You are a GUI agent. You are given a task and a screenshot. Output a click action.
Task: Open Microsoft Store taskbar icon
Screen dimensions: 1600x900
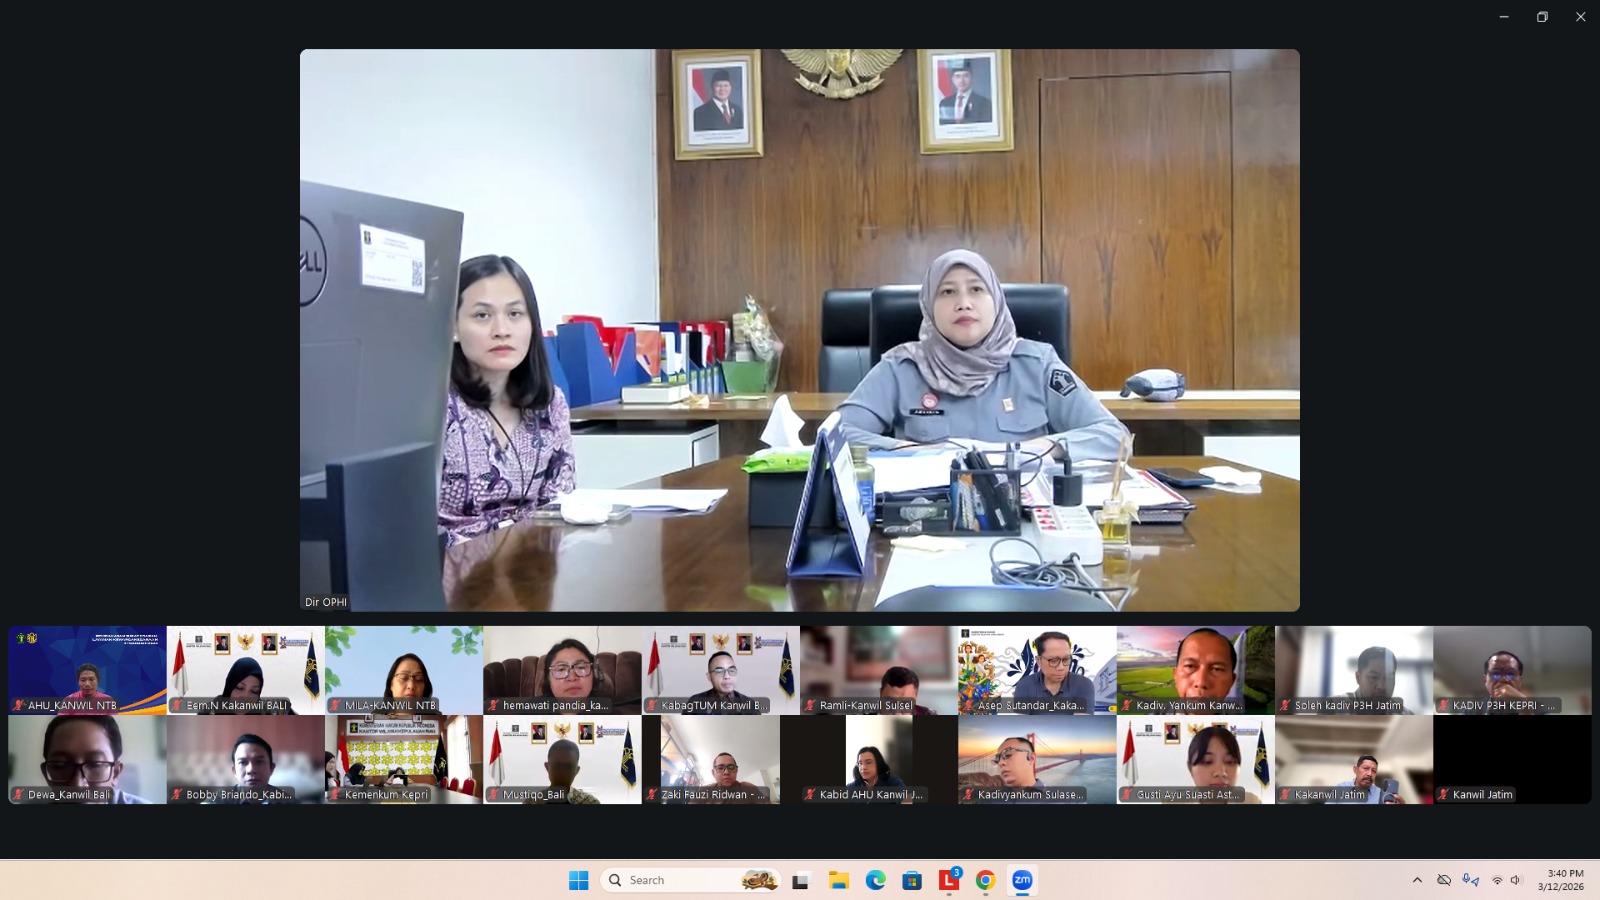coord(912,880)
